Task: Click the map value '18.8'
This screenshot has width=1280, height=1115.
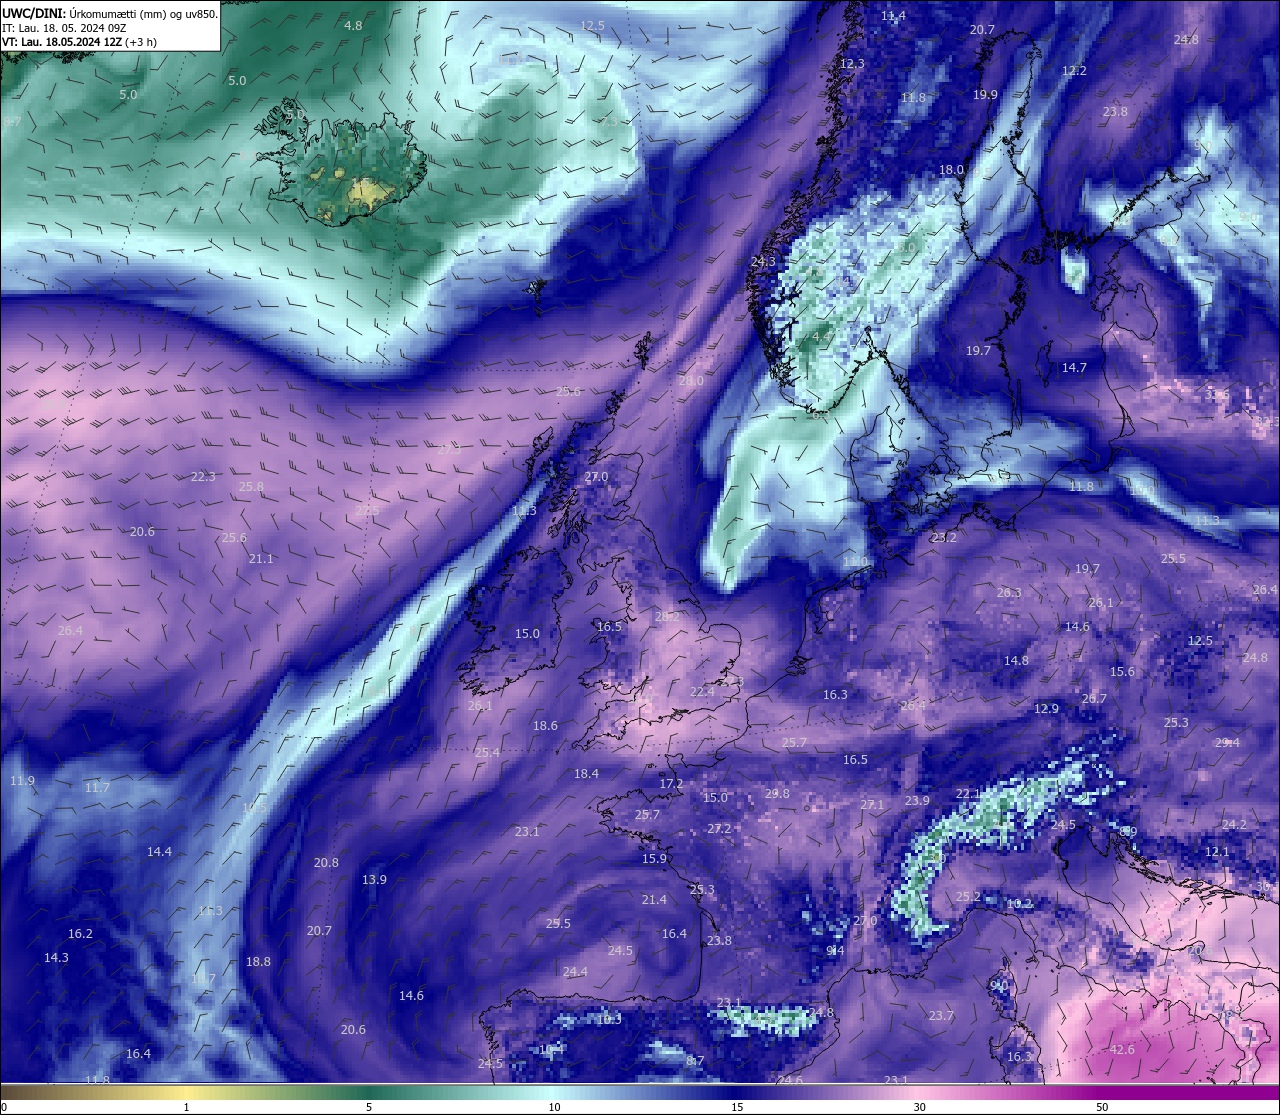Action: (258, 961)
